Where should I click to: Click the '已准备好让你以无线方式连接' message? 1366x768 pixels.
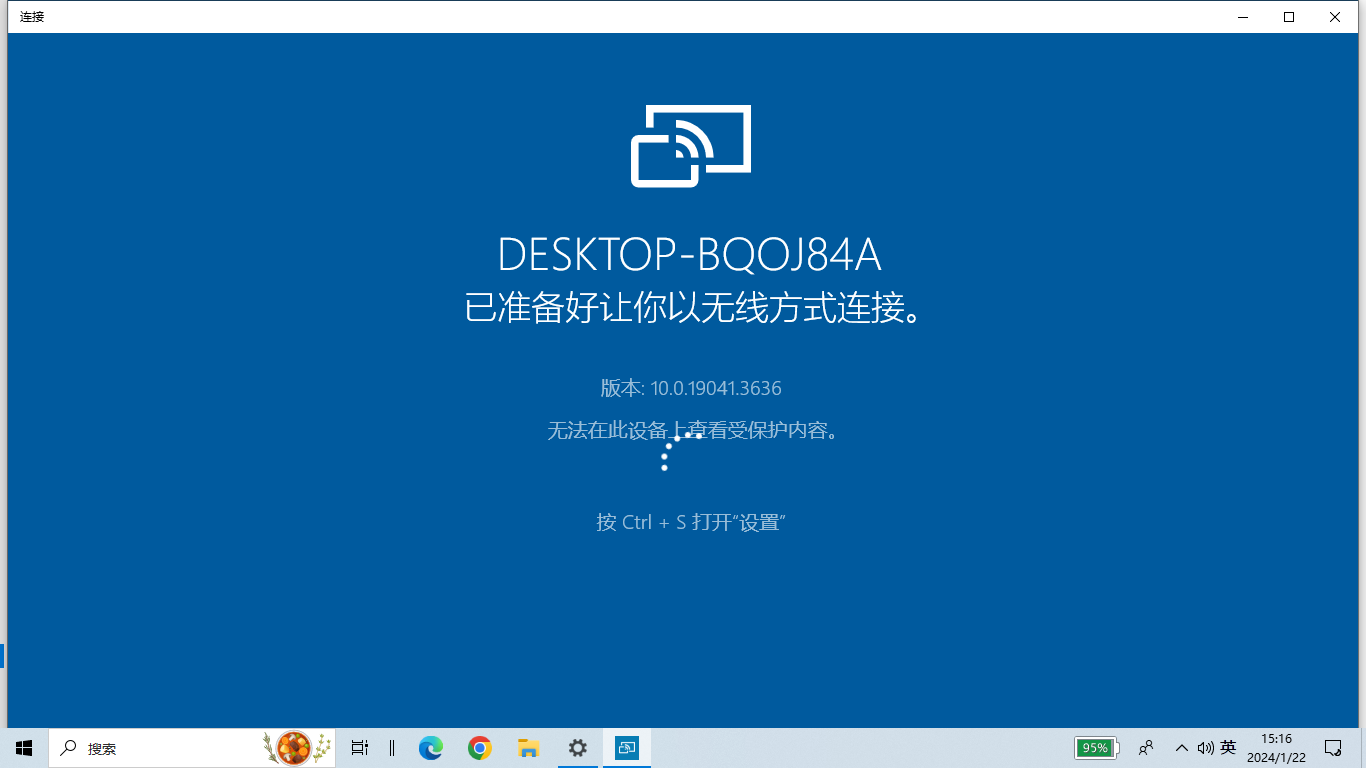pos(692,309)
